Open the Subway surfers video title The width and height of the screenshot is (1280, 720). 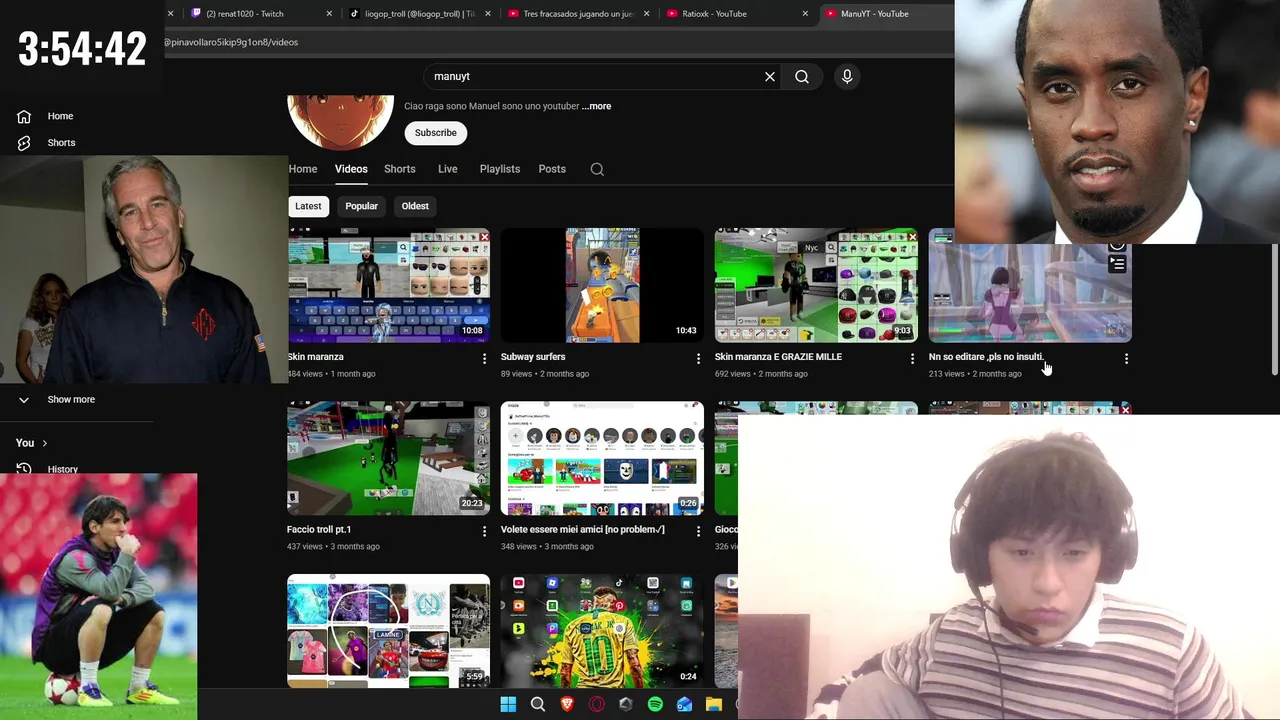pyautogui.click(x=533, y=357)
